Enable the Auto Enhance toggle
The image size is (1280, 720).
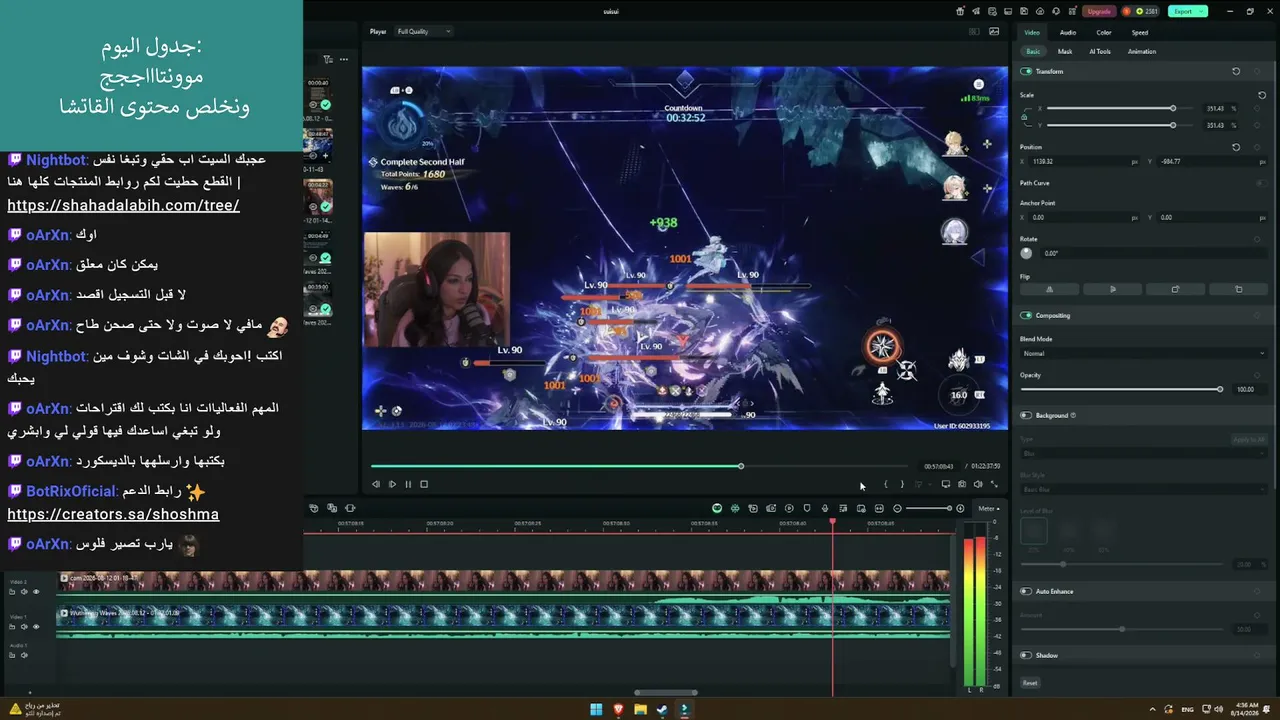1026,592
